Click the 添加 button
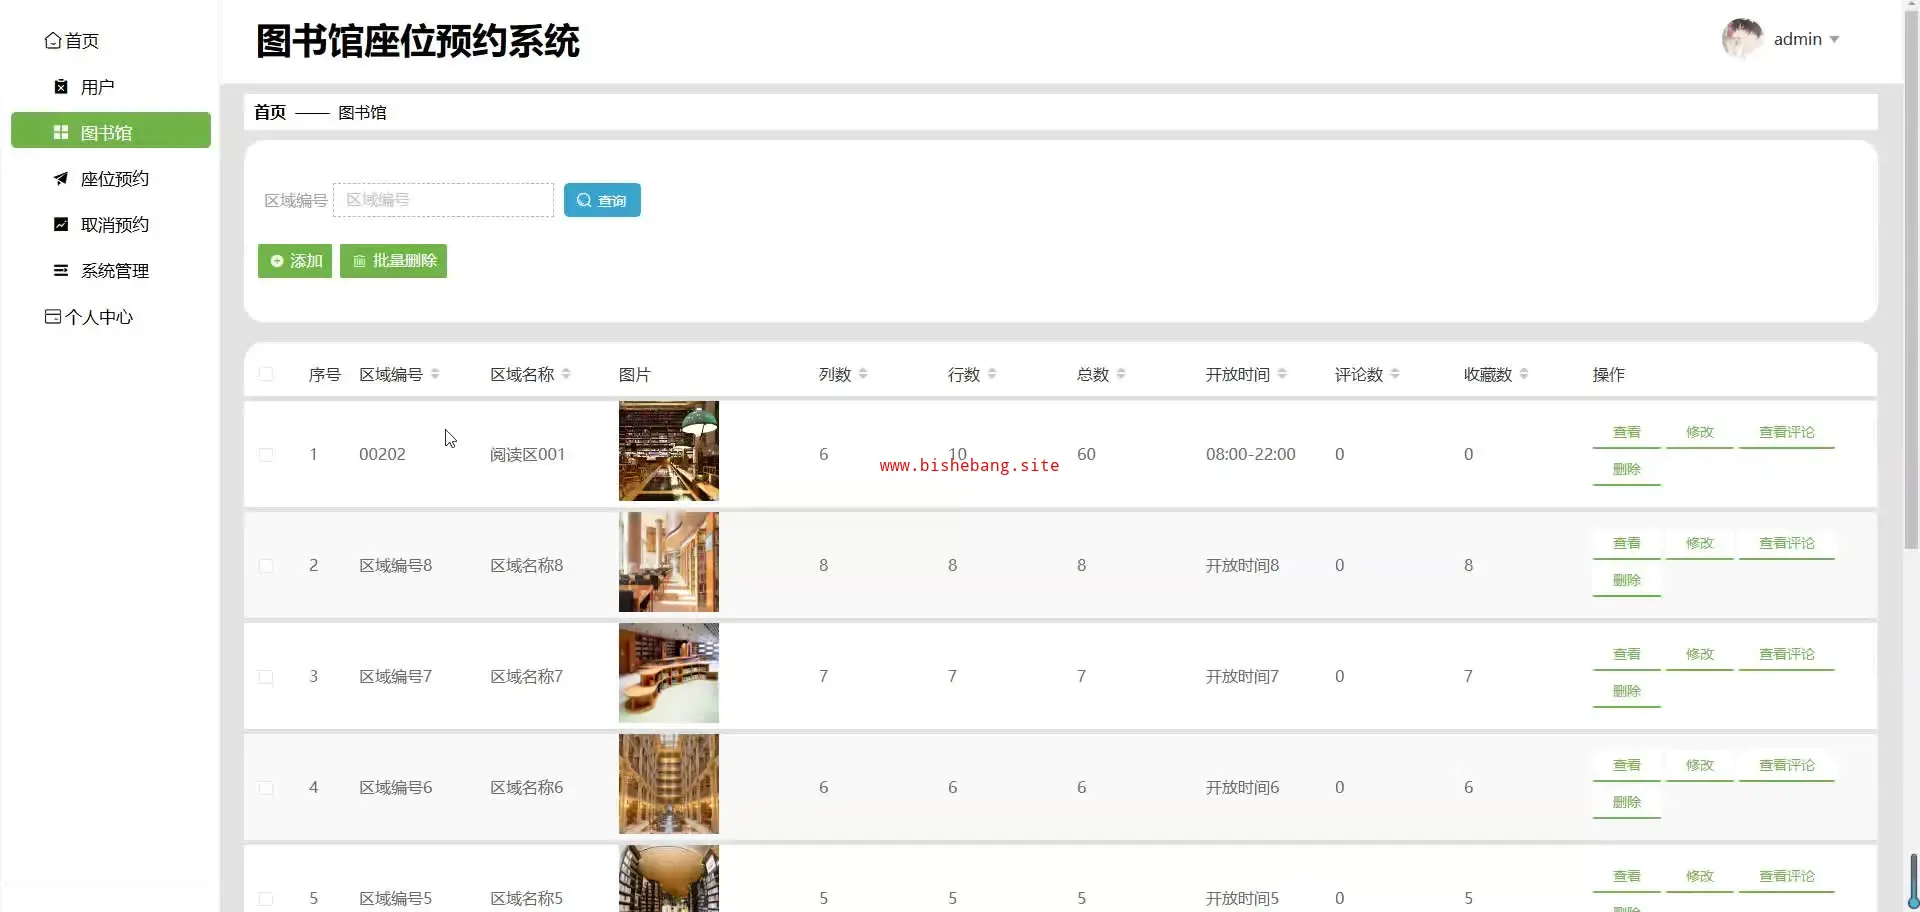 coord(295,261)
